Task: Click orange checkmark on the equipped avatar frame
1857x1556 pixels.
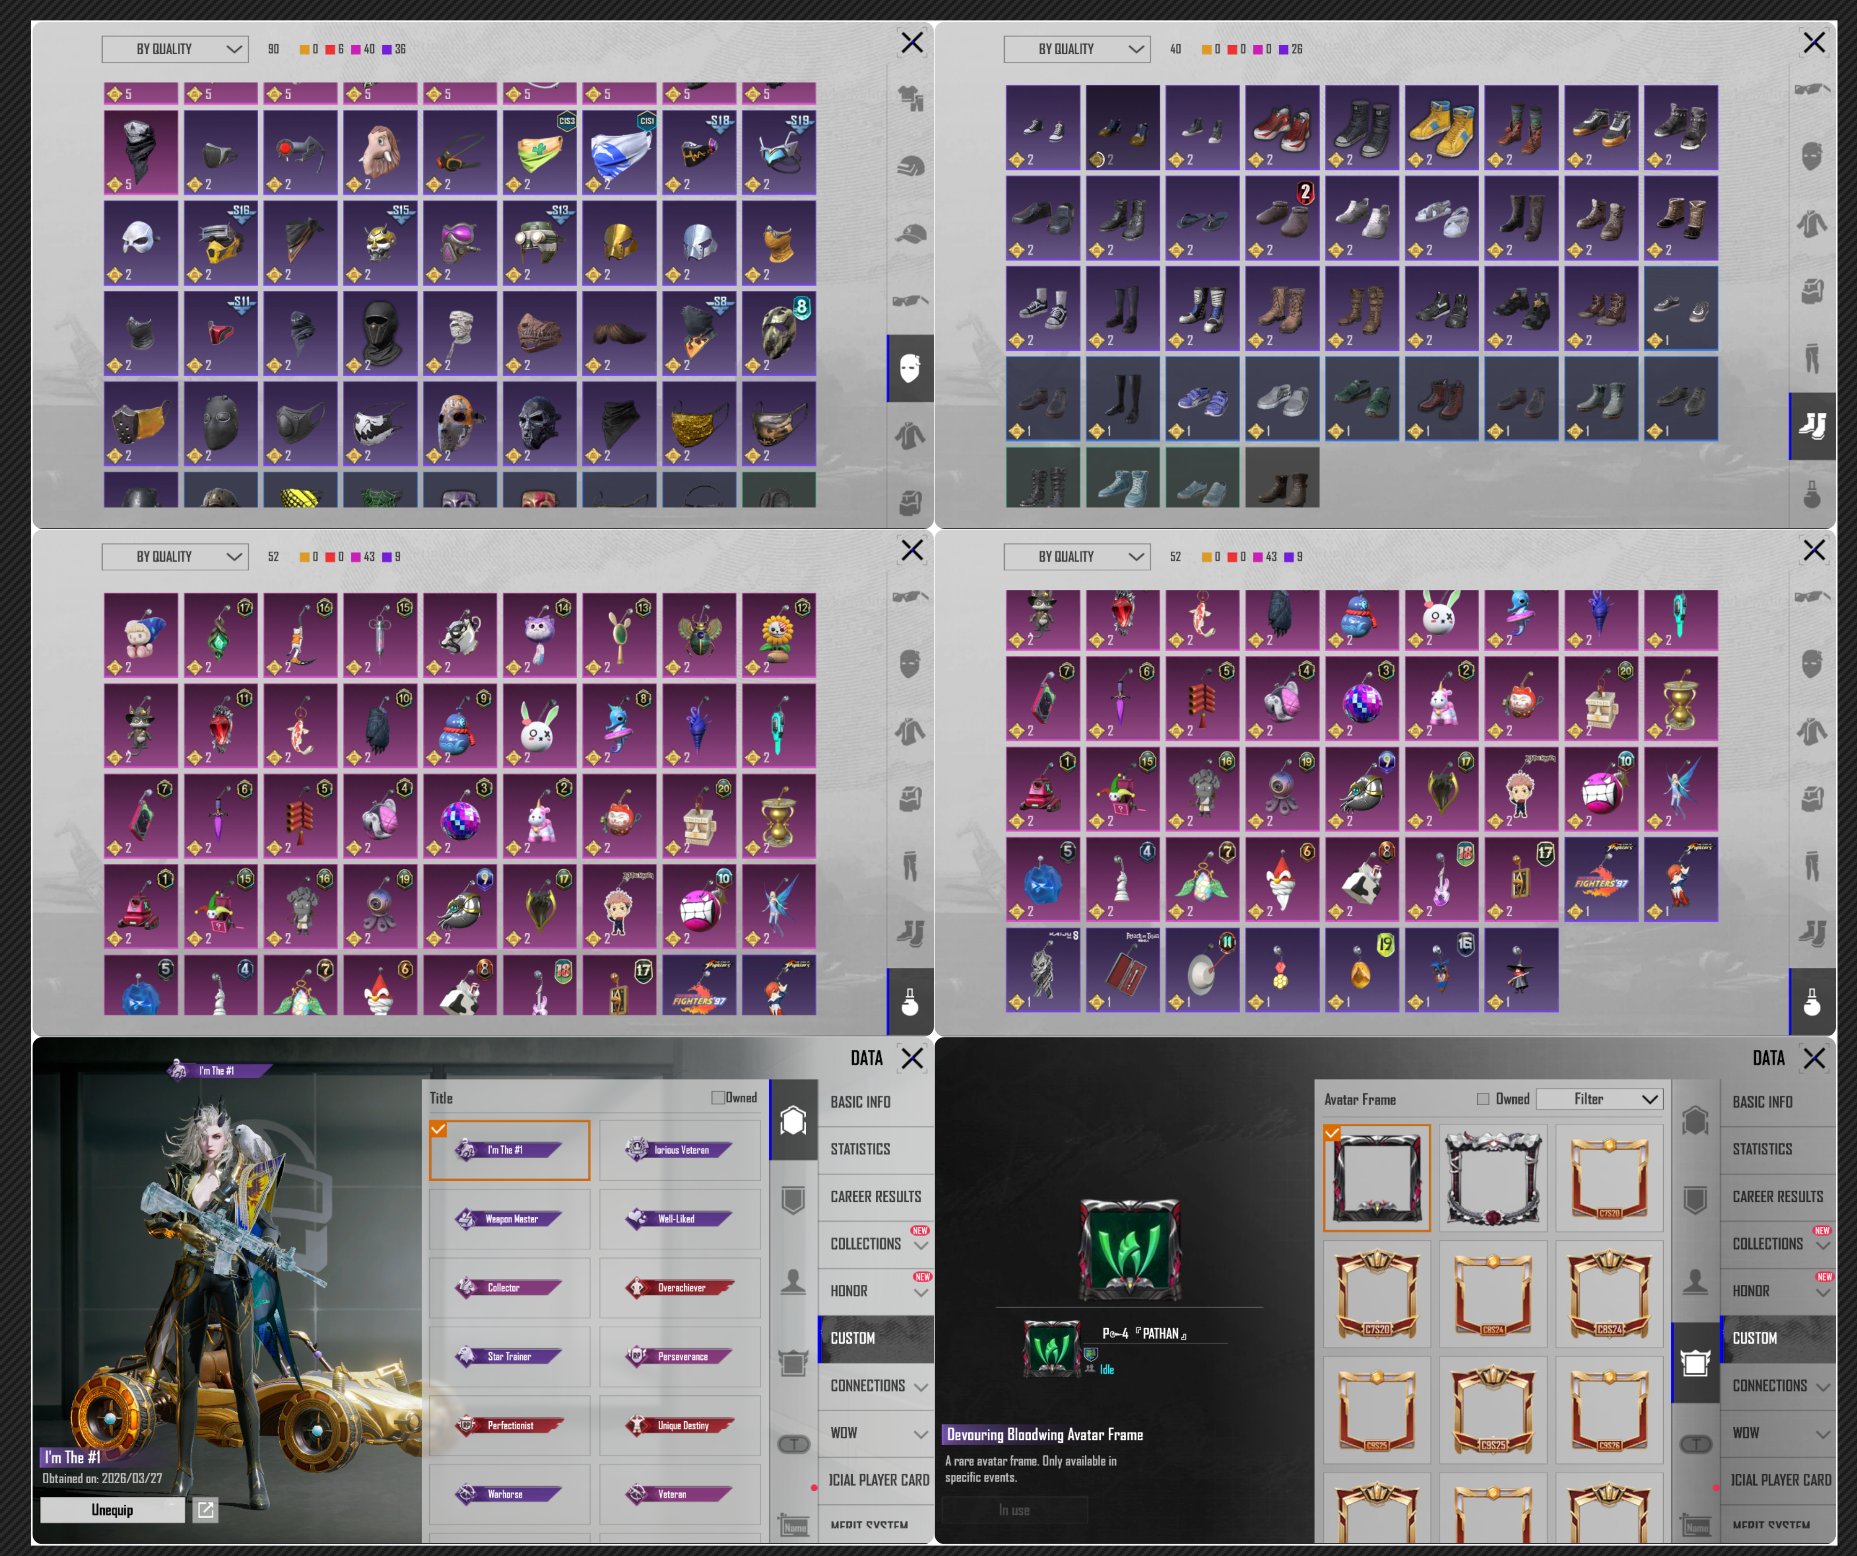Action: pos(1332,1133)
